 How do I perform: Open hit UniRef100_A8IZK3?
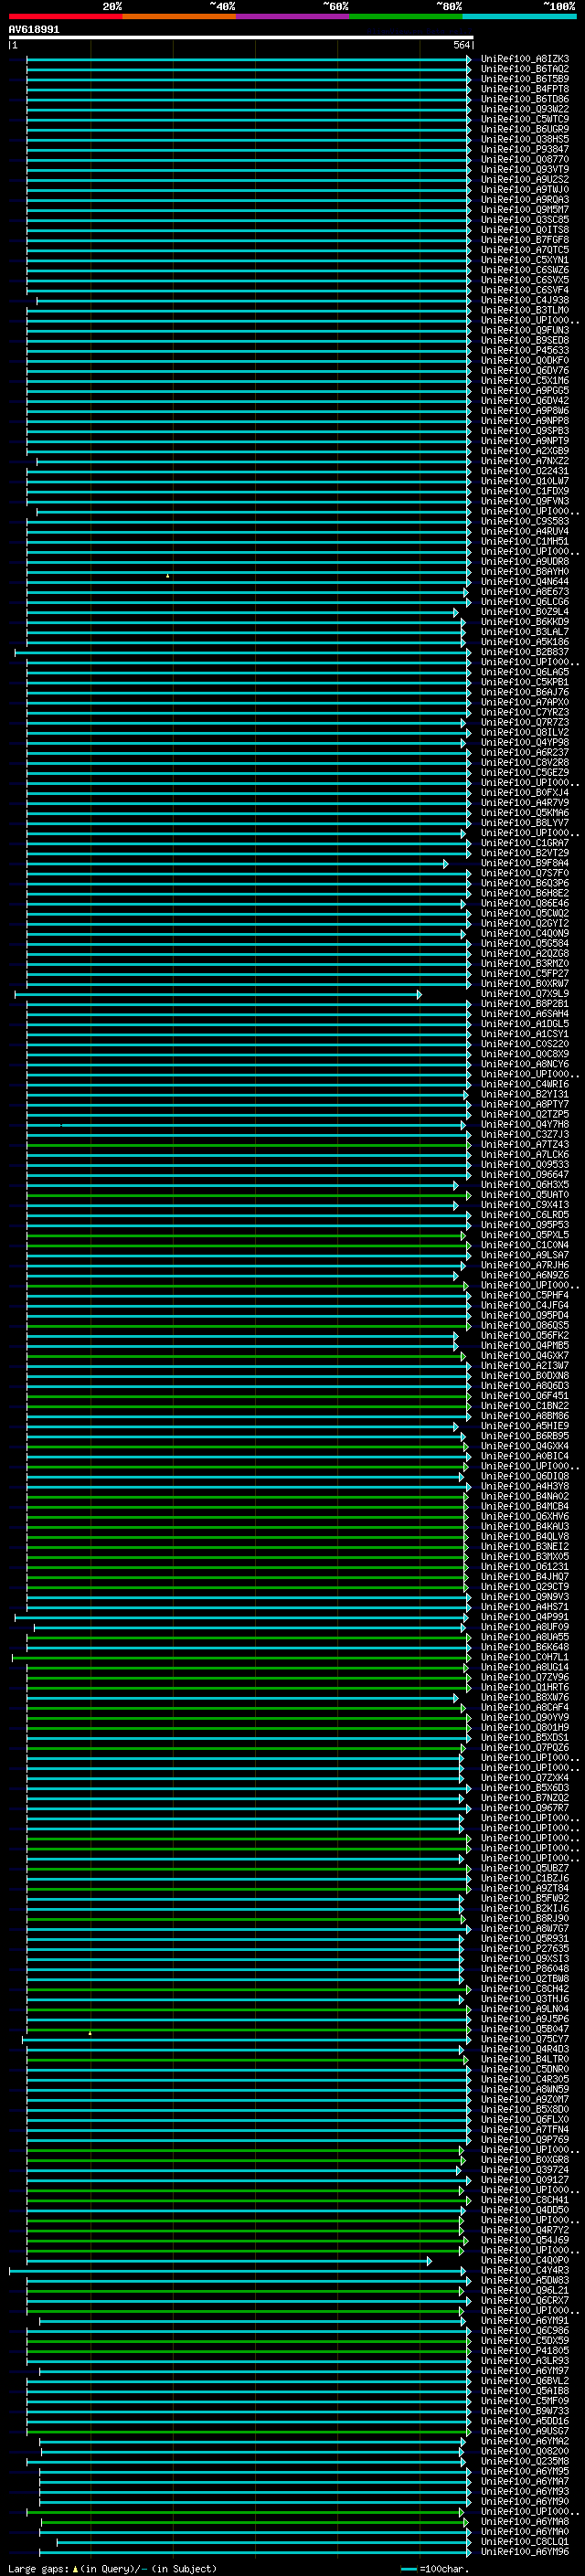coord(524,59)
